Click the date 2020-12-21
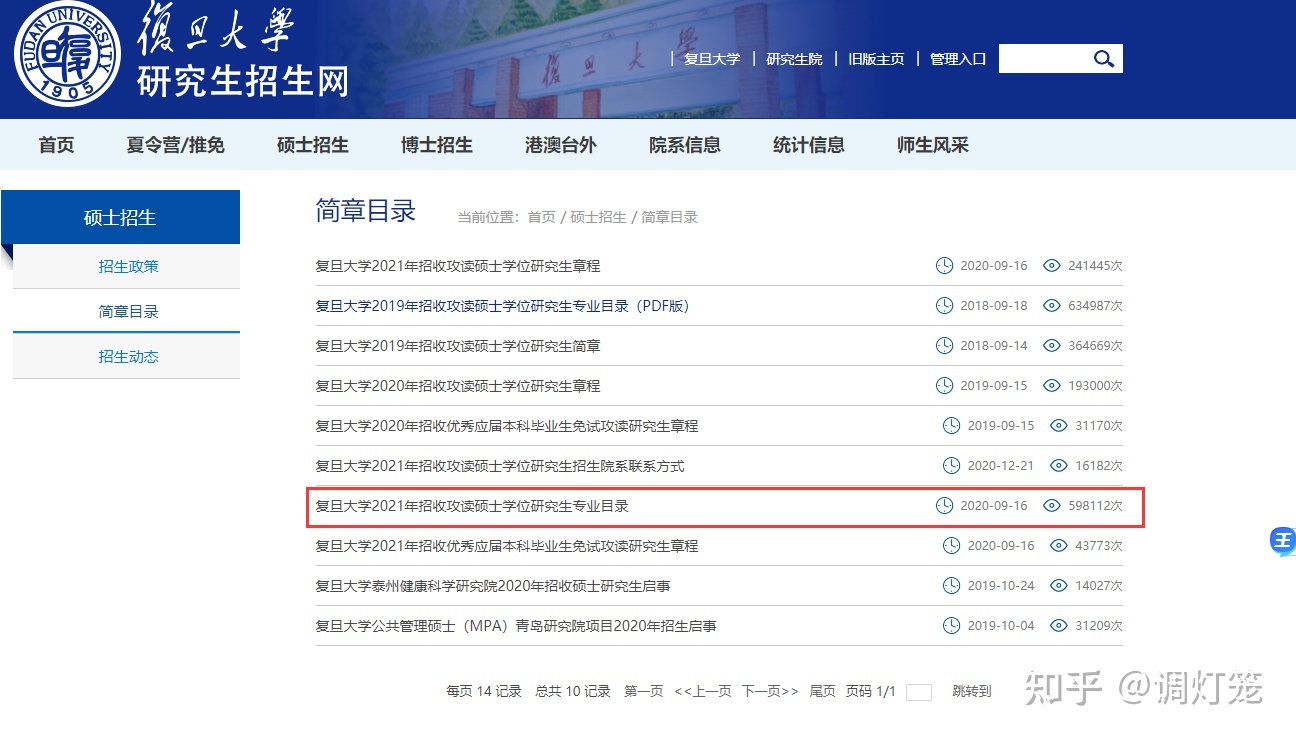The height and width of the screenshot is (740, 1296). click(x=1001, y=466)
